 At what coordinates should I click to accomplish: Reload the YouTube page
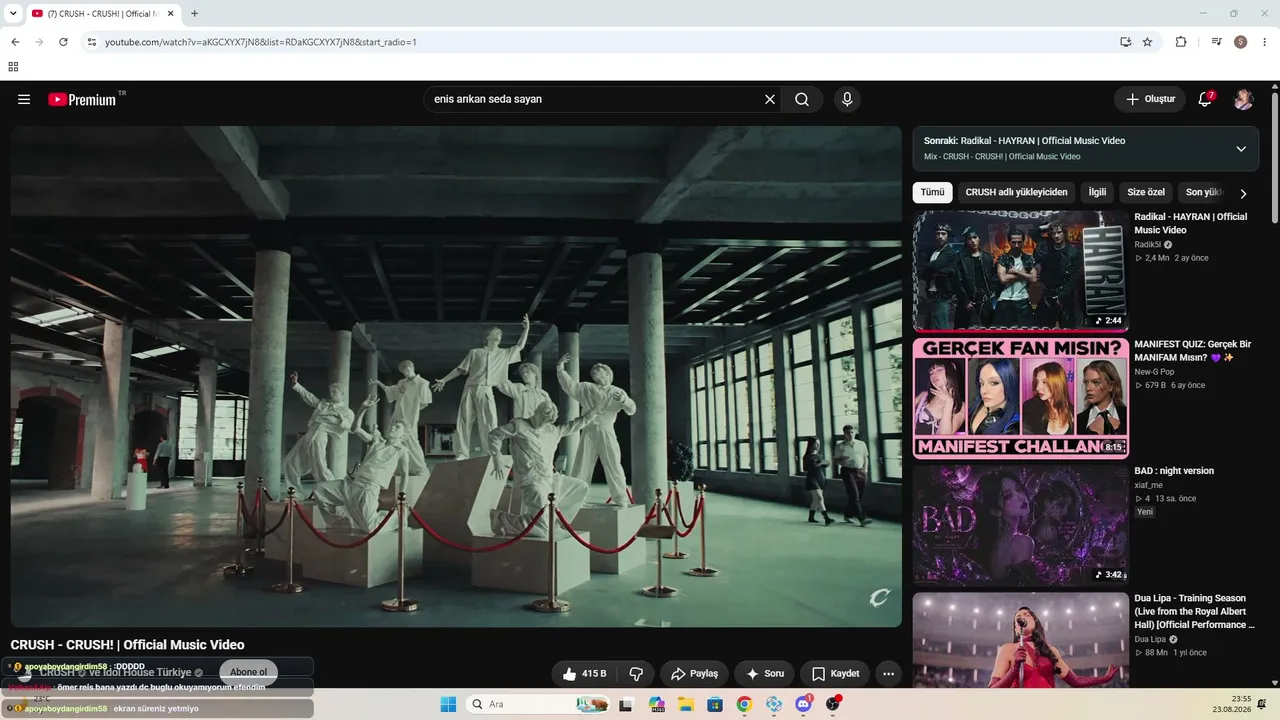[63, 42]
